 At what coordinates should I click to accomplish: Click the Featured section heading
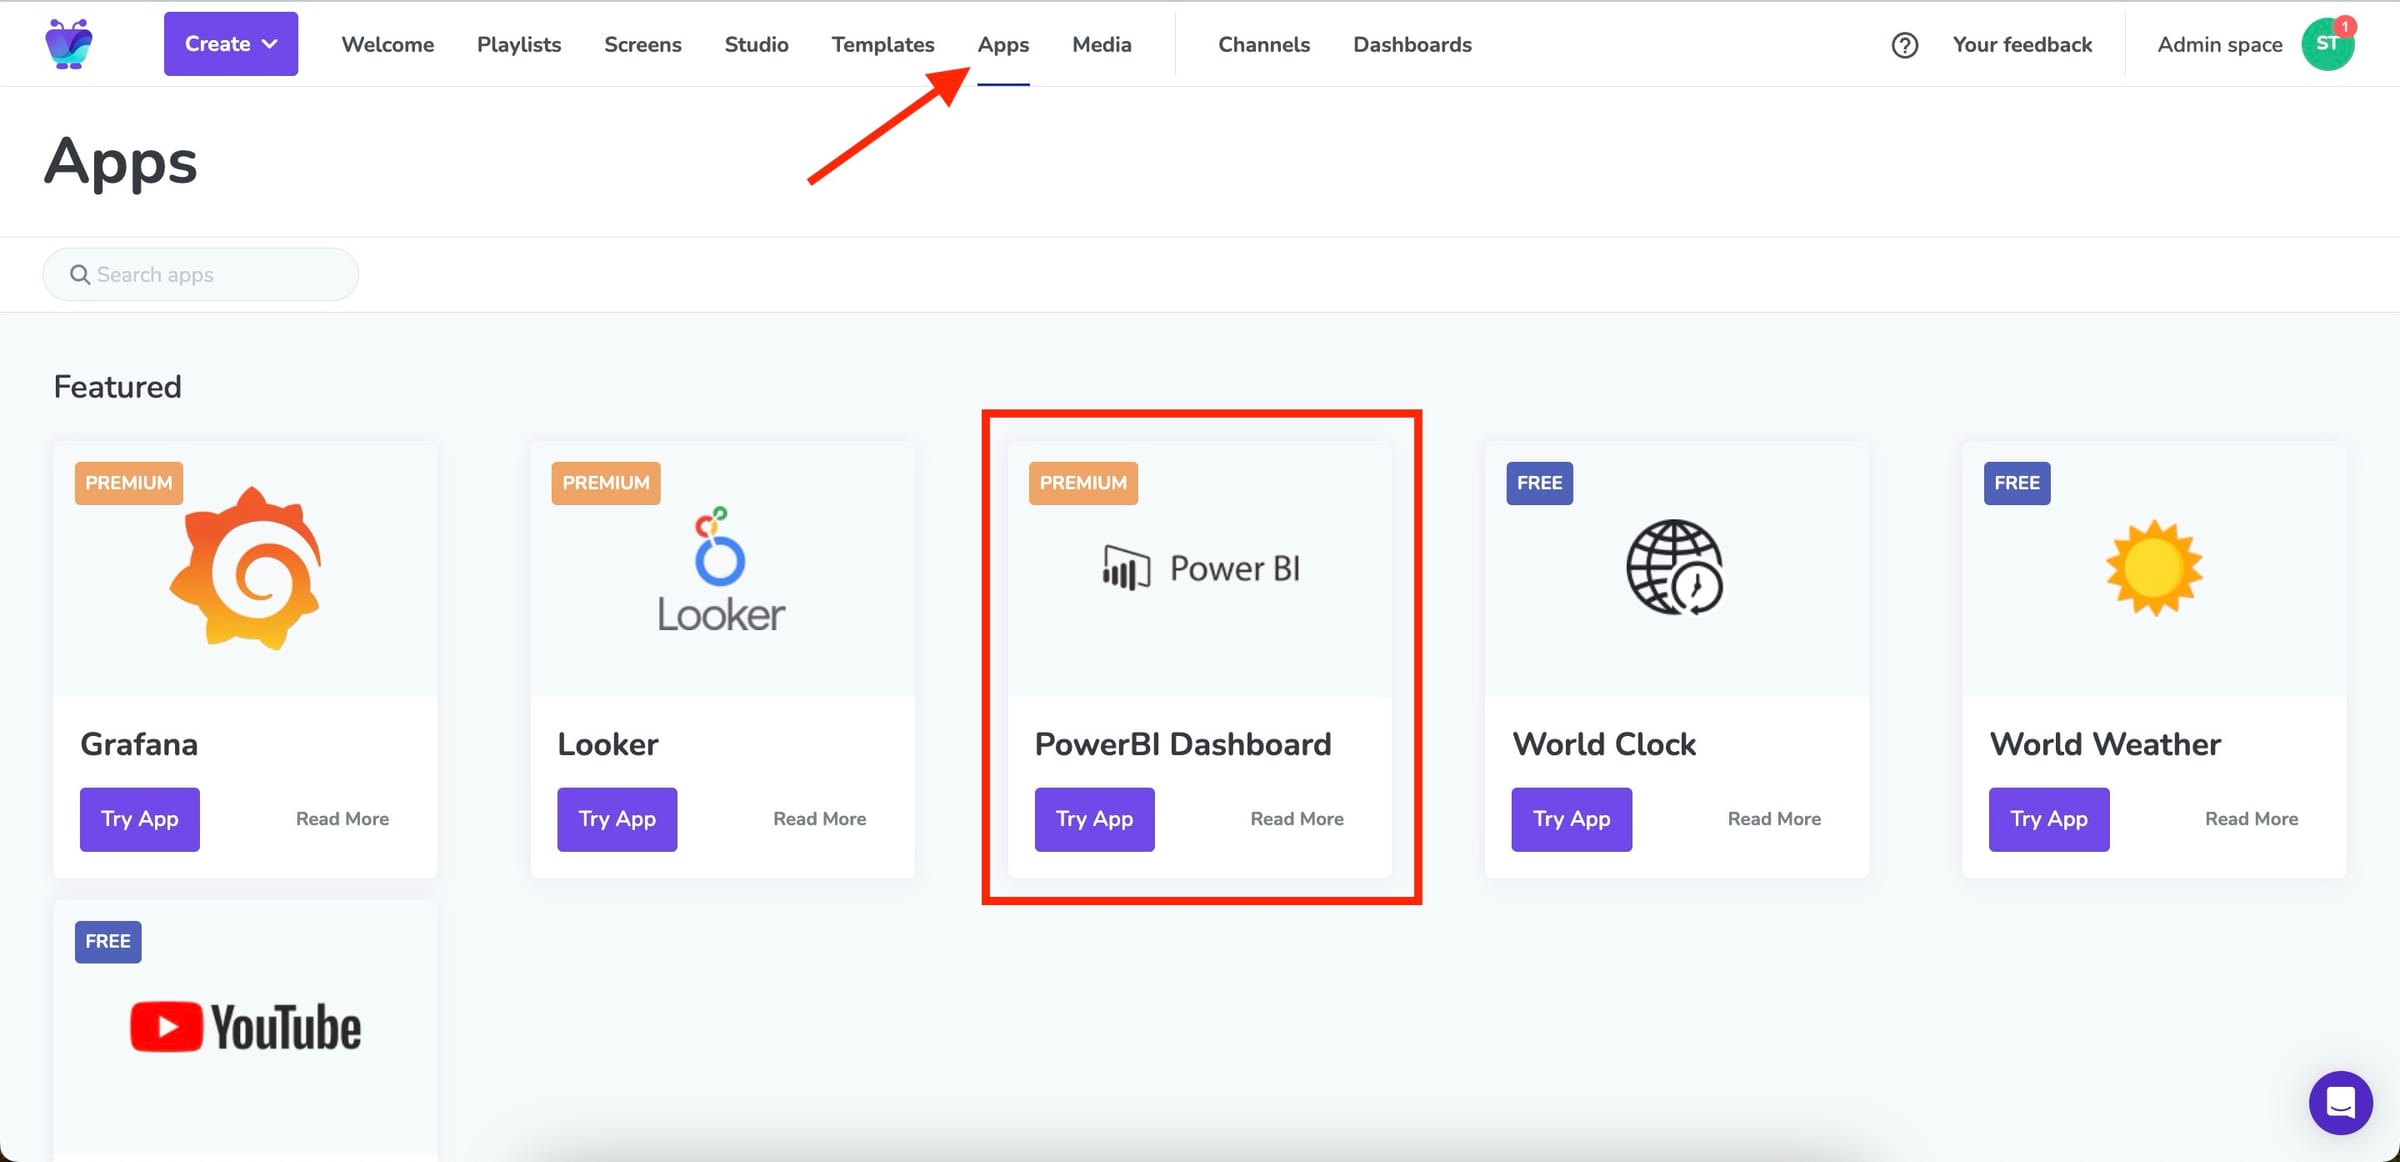(118, 387)
